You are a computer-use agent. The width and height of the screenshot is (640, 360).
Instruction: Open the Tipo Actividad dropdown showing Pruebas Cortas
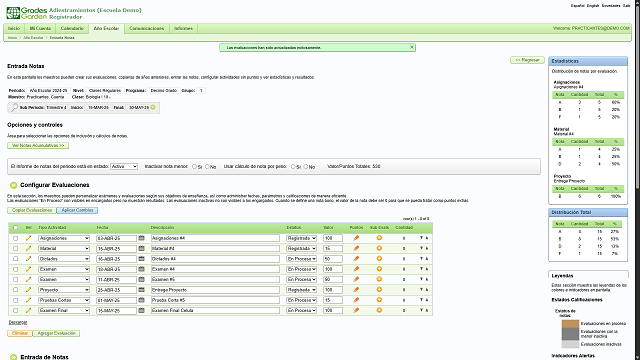click(x=64, y=300)
